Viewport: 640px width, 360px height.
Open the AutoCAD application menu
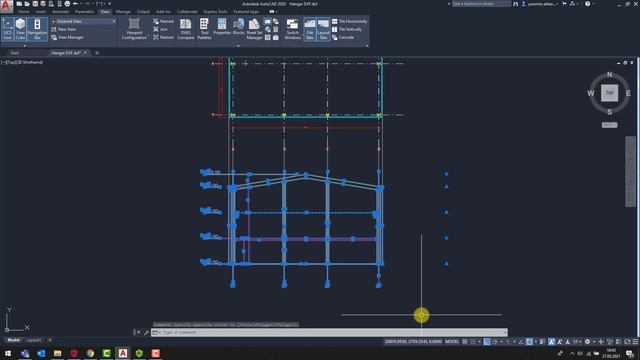click(x=6, y=6)
